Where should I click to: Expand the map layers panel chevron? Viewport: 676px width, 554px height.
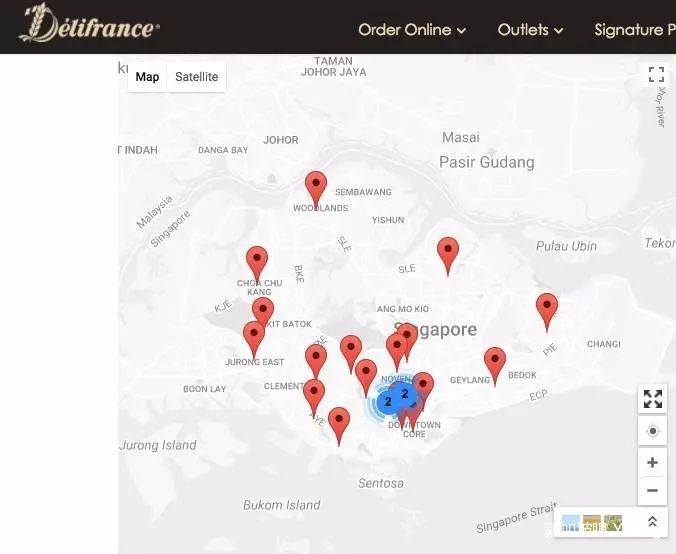(652, 522)
